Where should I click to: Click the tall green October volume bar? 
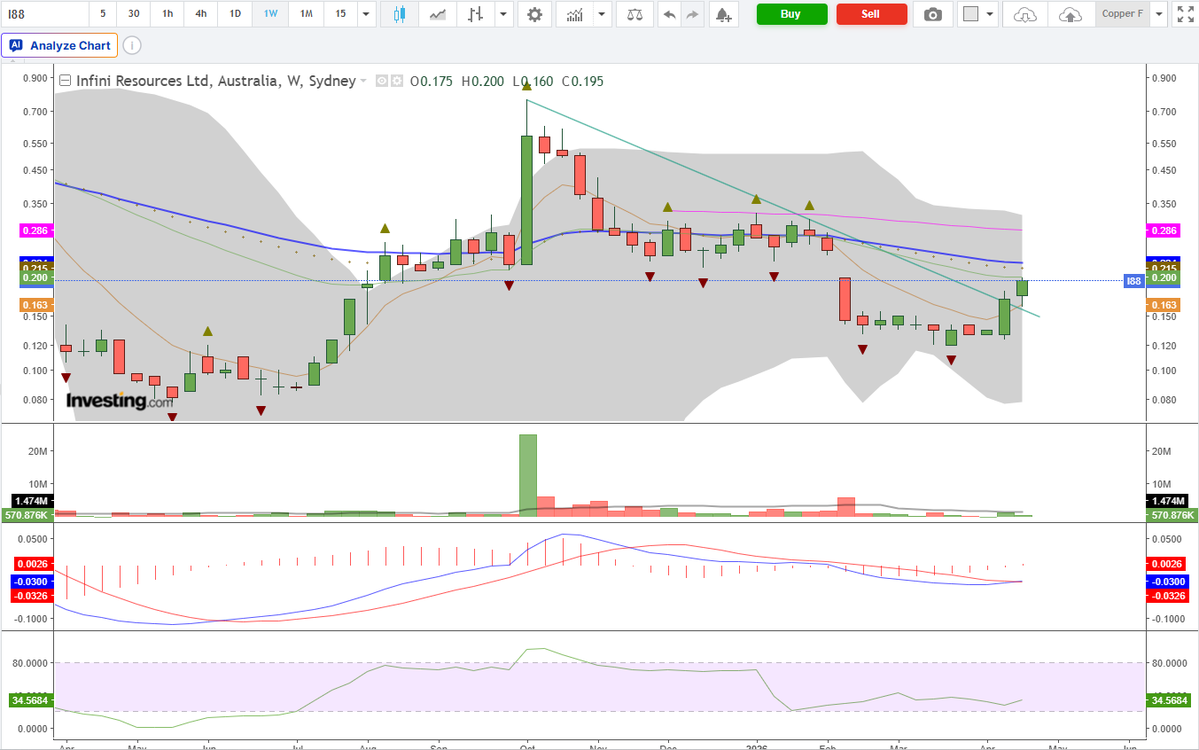tap(528, 475)
